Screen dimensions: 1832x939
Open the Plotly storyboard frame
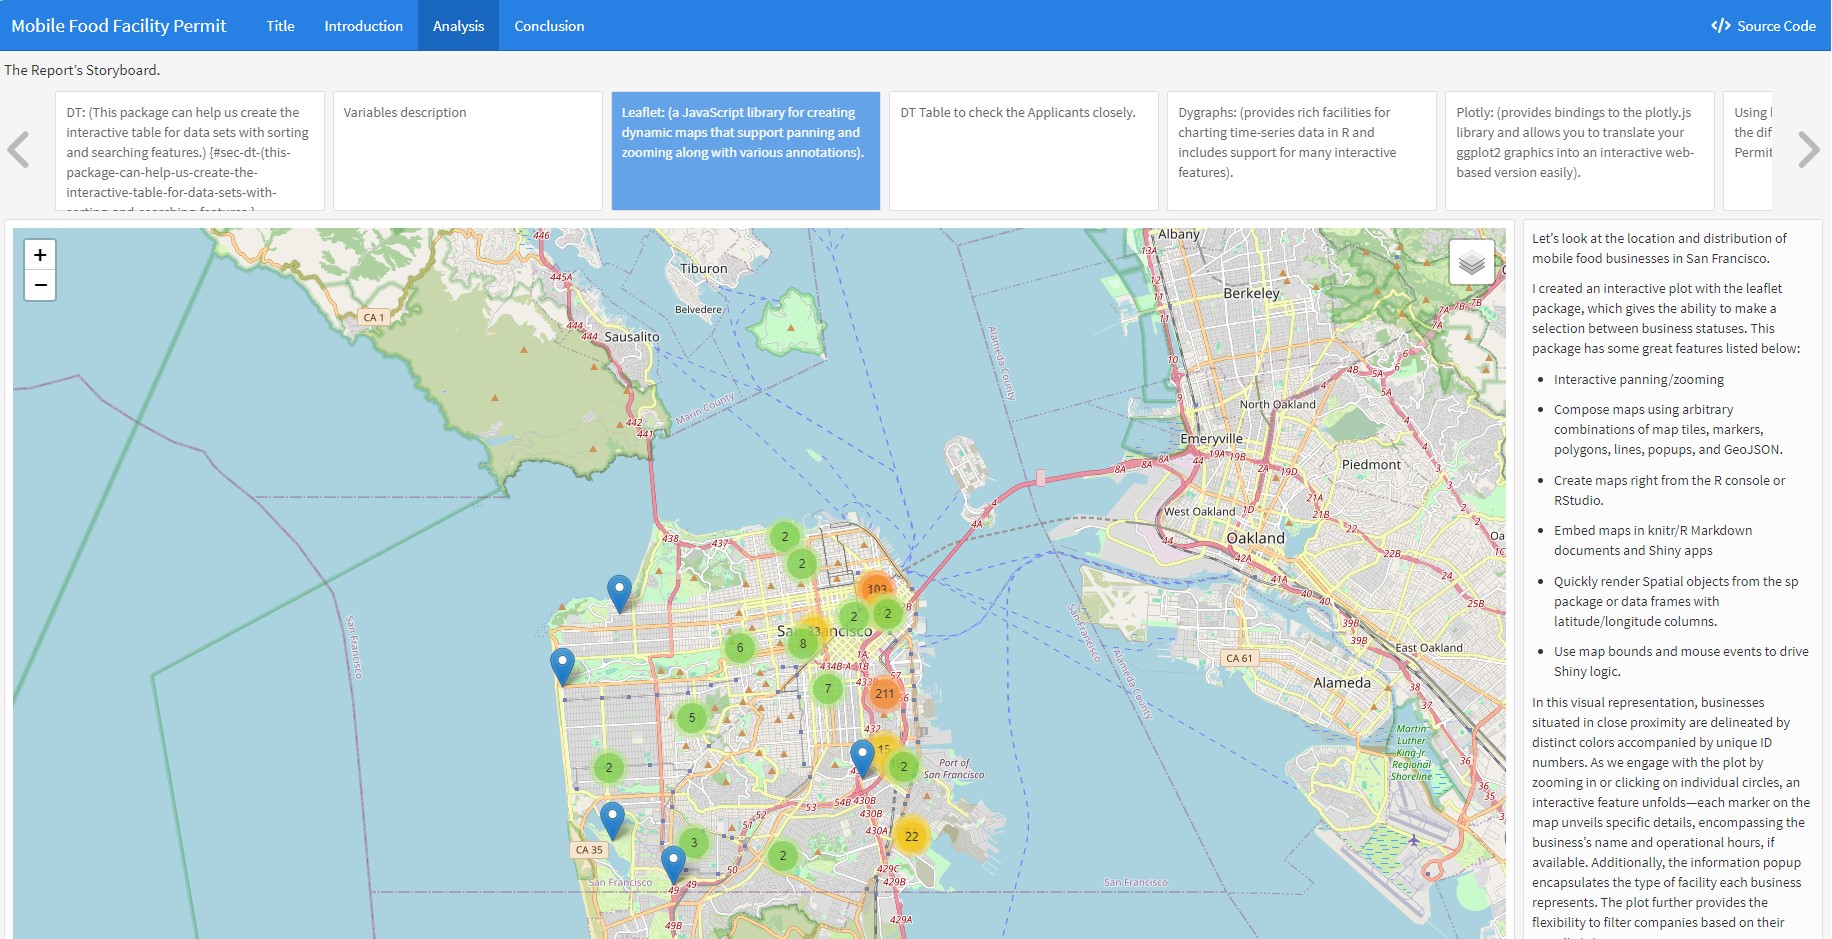click(x=1578, y=150)
